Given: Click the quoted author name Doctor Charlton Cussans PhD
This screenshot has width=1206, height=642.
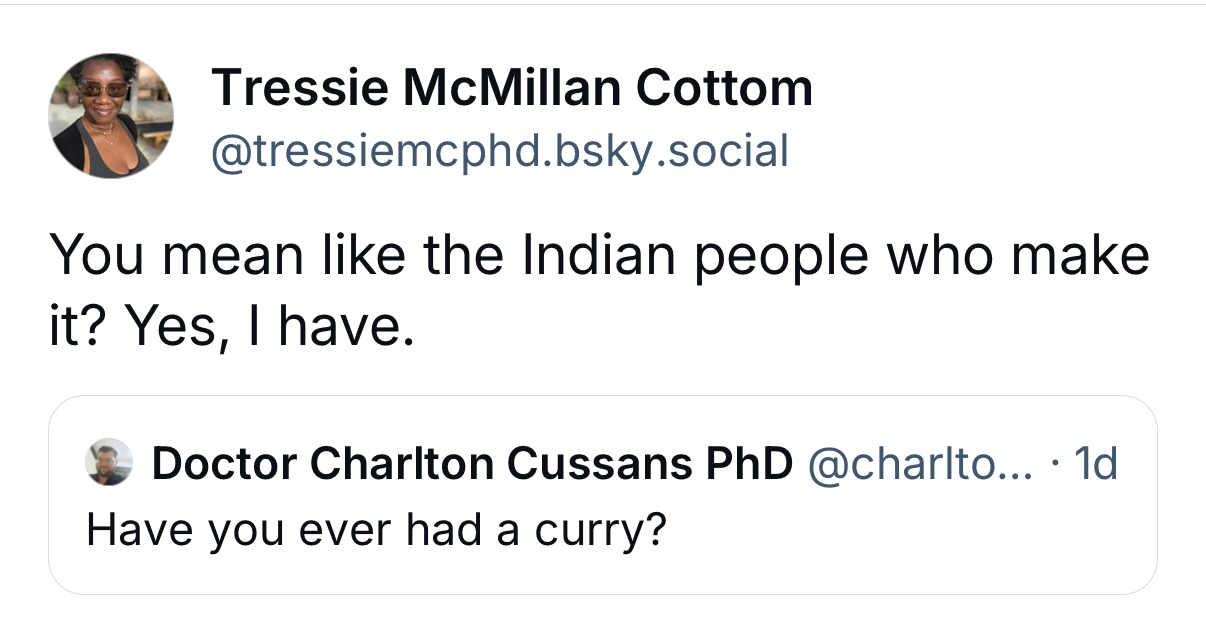Looking at the screenshot, I should pos(472,463).
